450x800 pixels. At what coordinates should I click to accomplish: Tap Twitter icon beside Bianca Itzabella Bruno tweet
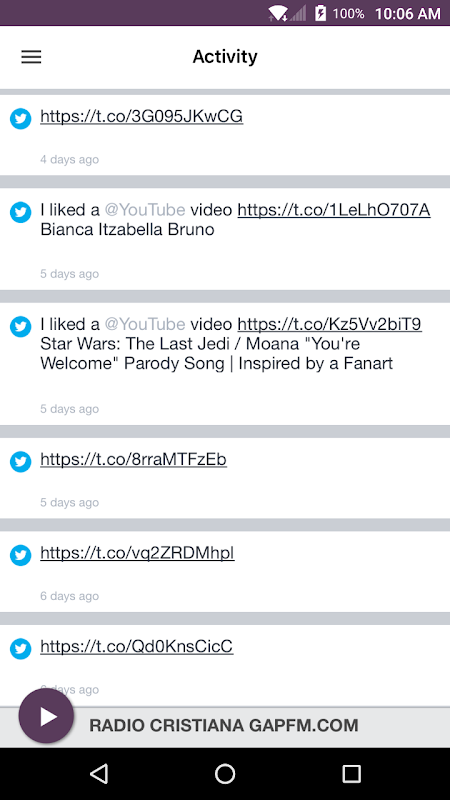tap(20, 212)
